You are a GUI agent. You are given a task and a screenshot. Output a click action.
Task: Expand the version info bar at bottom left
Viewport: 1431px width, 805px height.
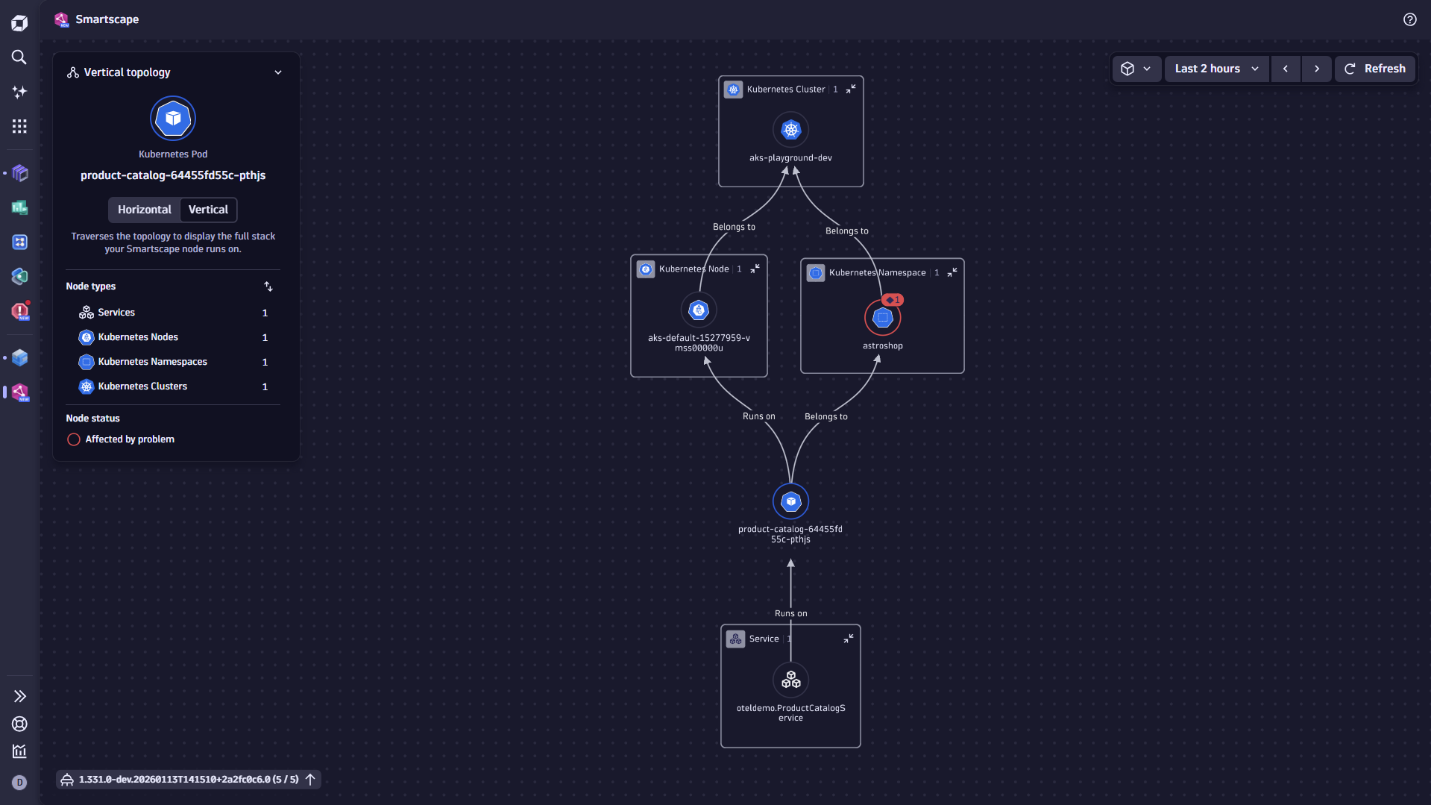pos(310,778)
